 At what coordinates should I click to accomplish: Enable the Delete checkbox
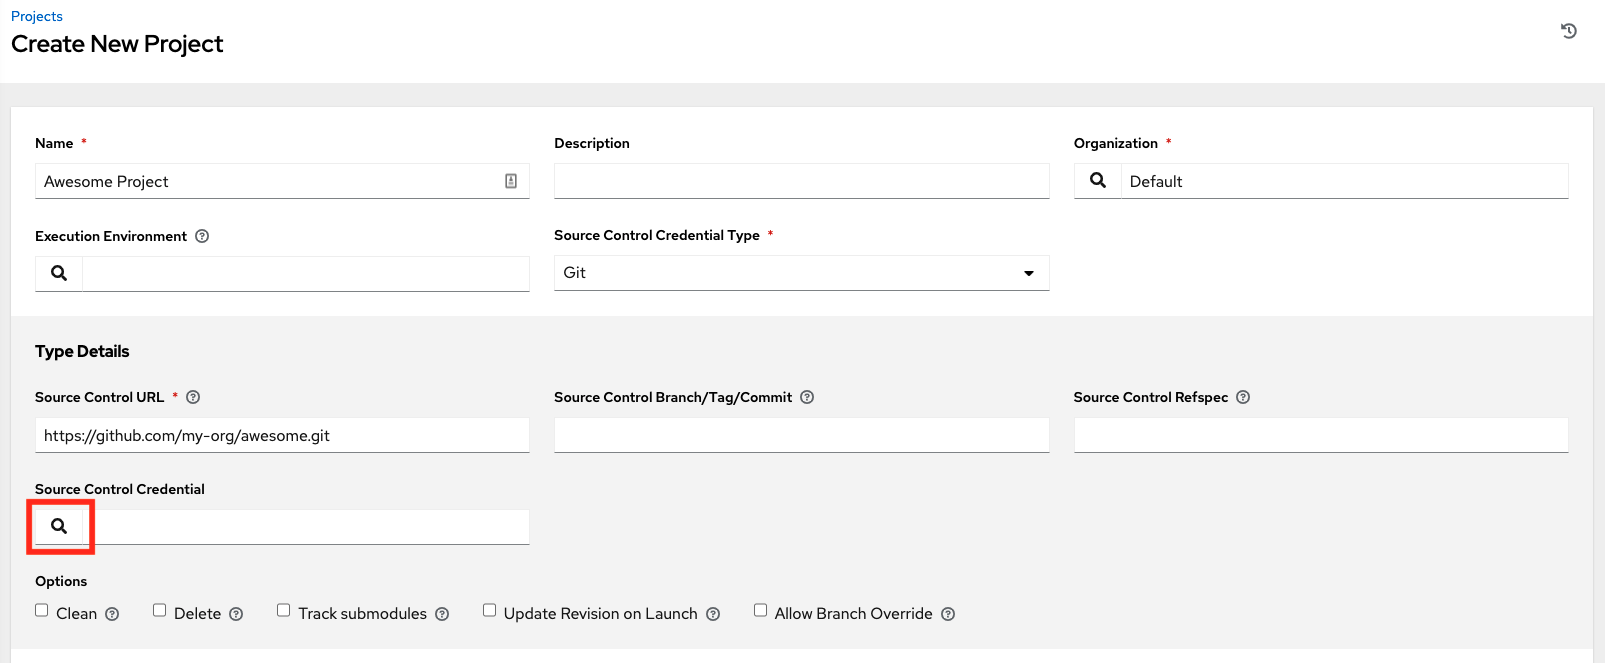coord(159,610)
